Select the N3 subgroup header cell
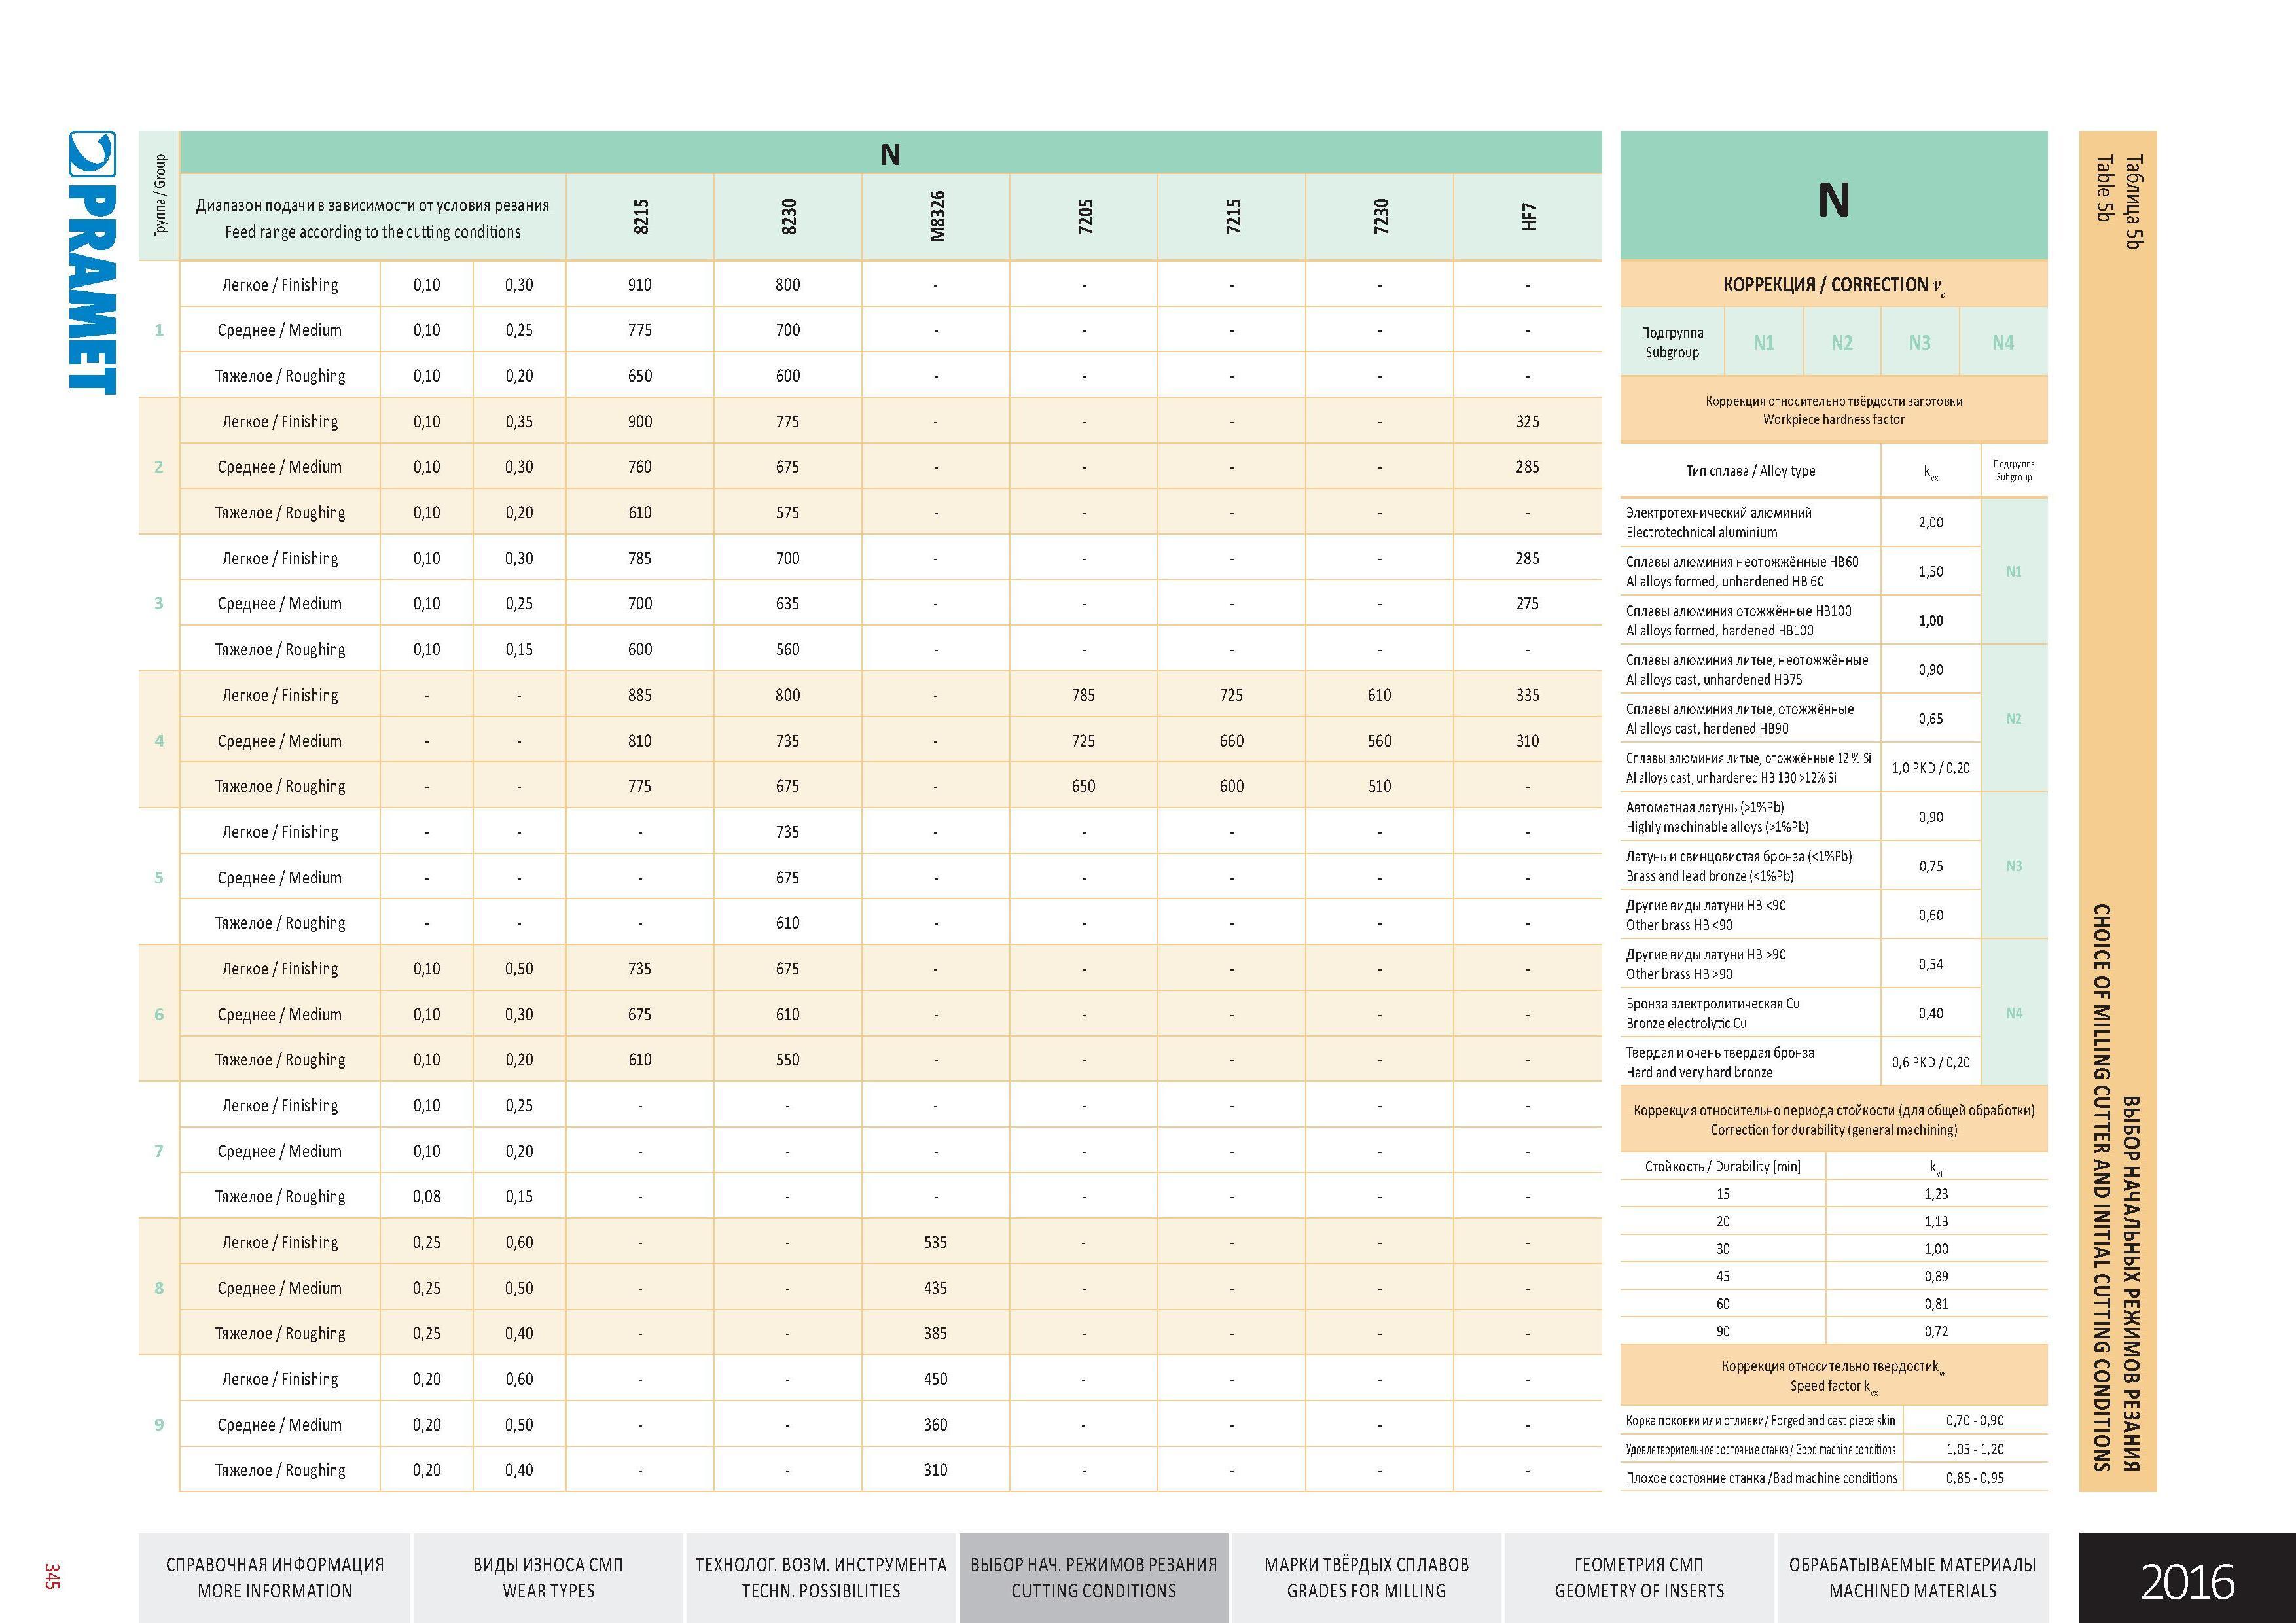This screenshot has width=2296, height=1623. (x=1920, y=343)
